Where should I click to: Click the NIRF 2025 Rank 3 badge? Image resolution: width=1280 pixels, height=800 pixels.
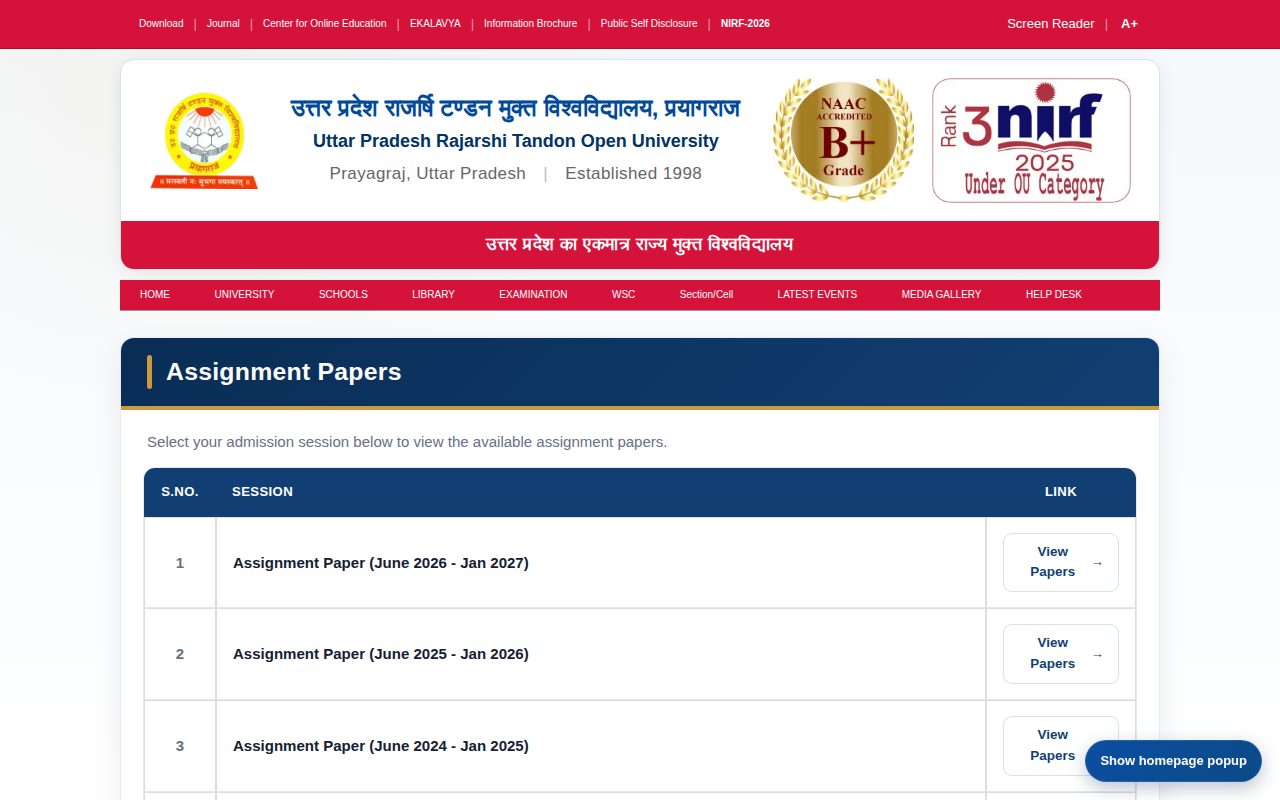coord(1031,140)
